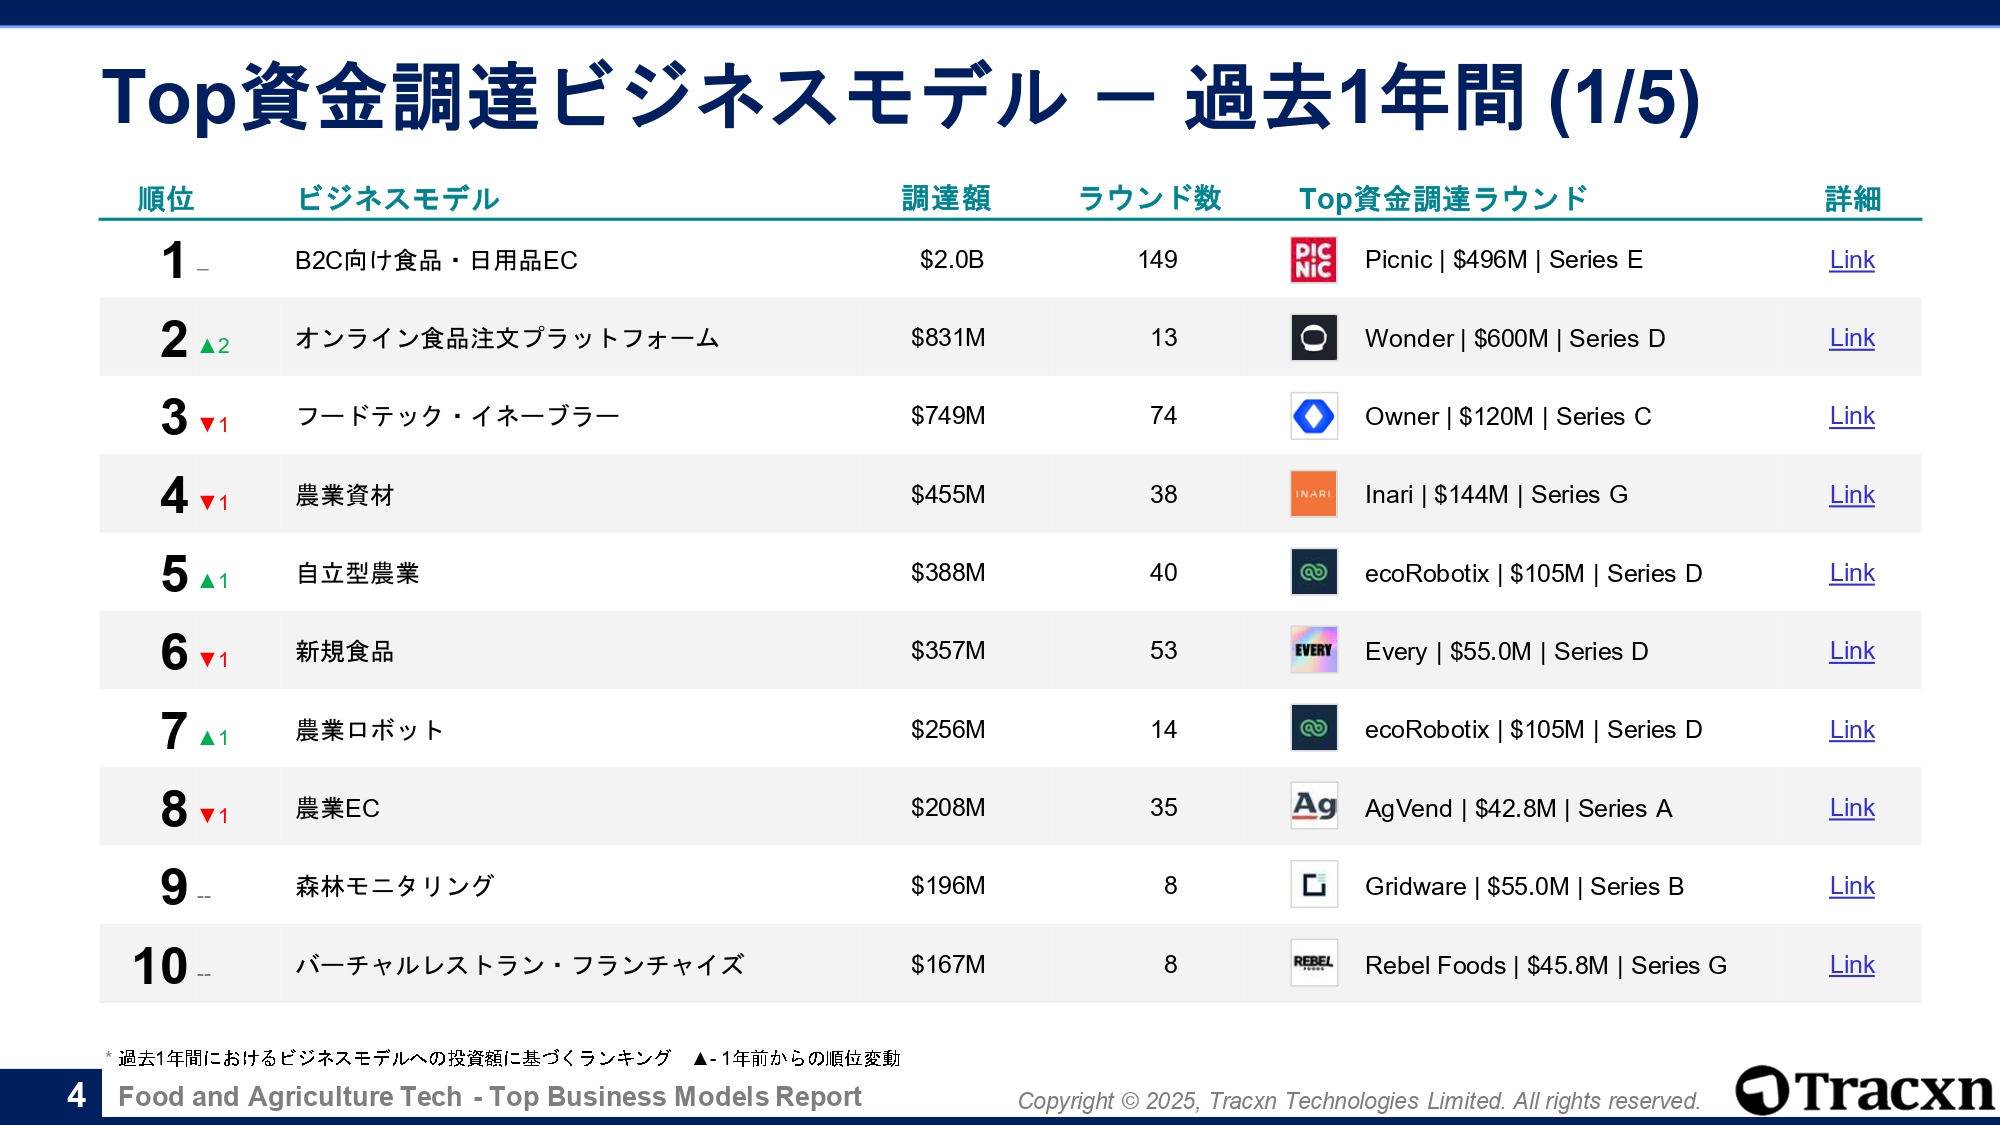Click the Owner blue diamond logo
Viewport: 2000px width, 1125px height.
pyautogui.click(x=1313, y=416)
